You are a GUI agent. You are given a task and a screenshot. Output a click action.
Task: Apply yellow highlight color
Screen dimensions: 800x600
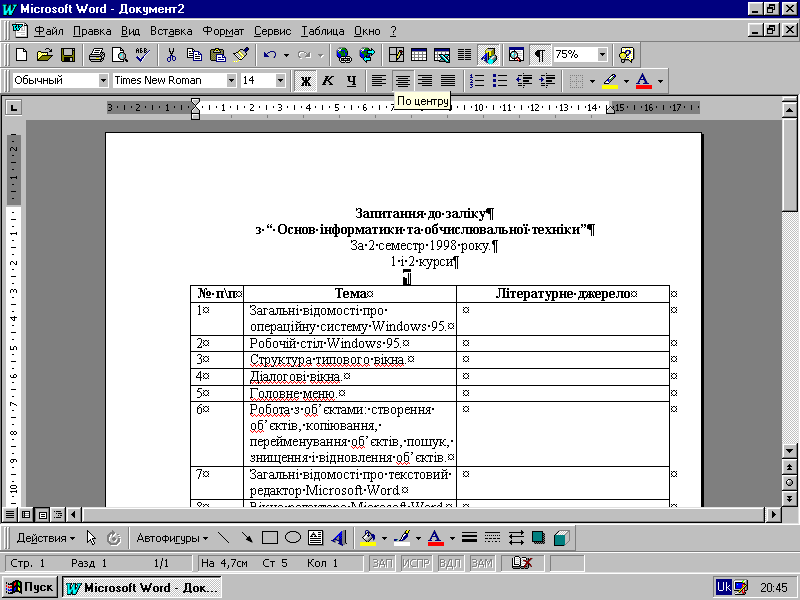tap(610, 81)
